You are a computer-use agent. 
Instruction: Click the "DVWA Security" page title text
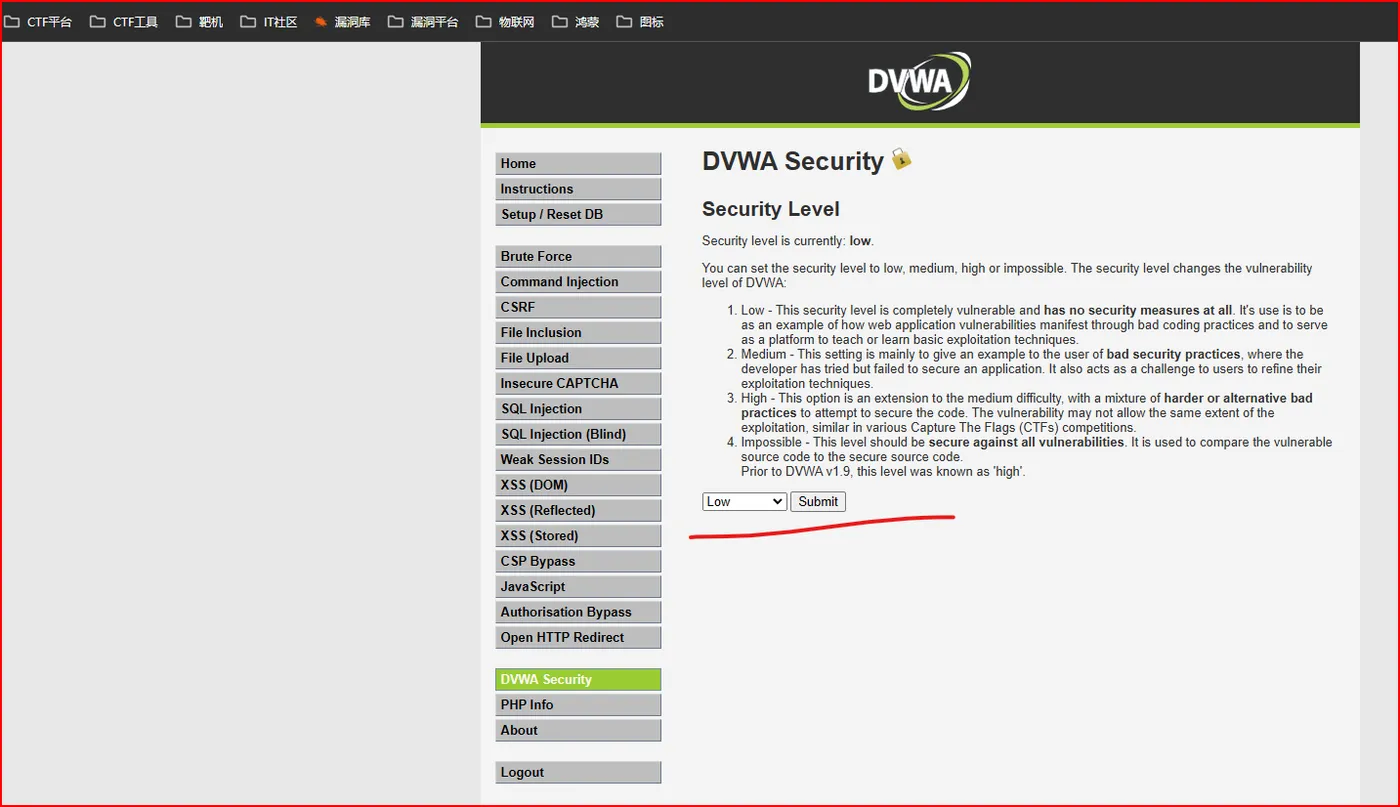coord(793,161)
